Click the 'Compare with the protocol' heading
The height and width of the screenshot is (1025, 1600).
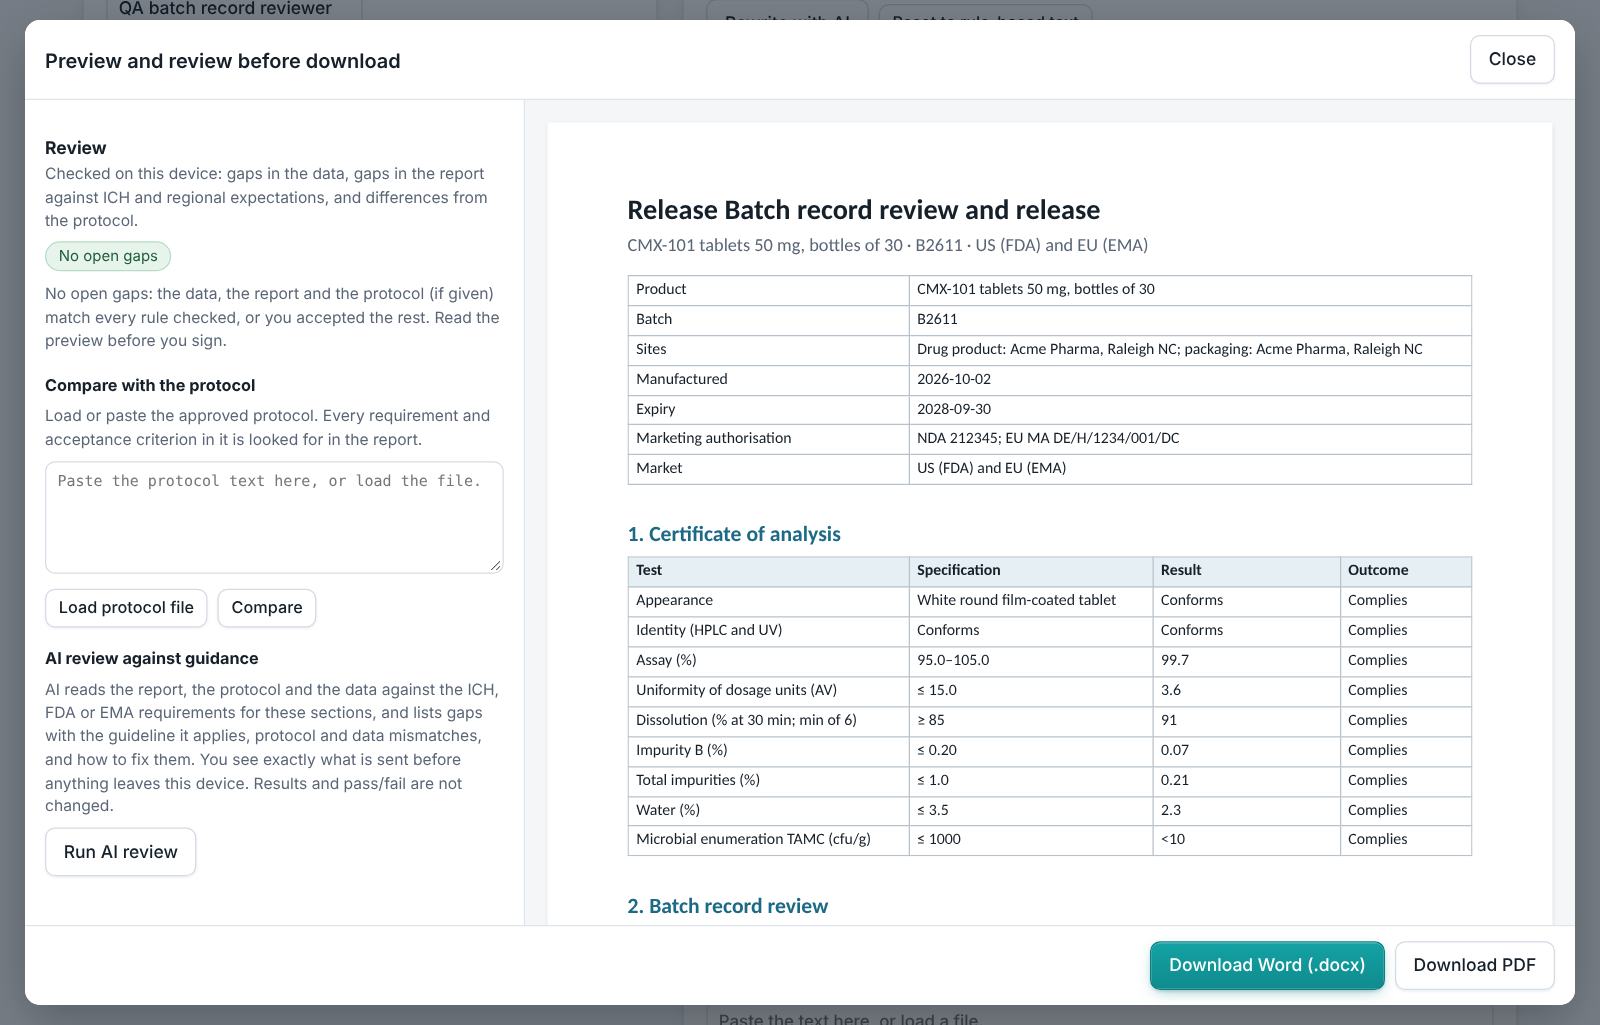click(150, 385)
